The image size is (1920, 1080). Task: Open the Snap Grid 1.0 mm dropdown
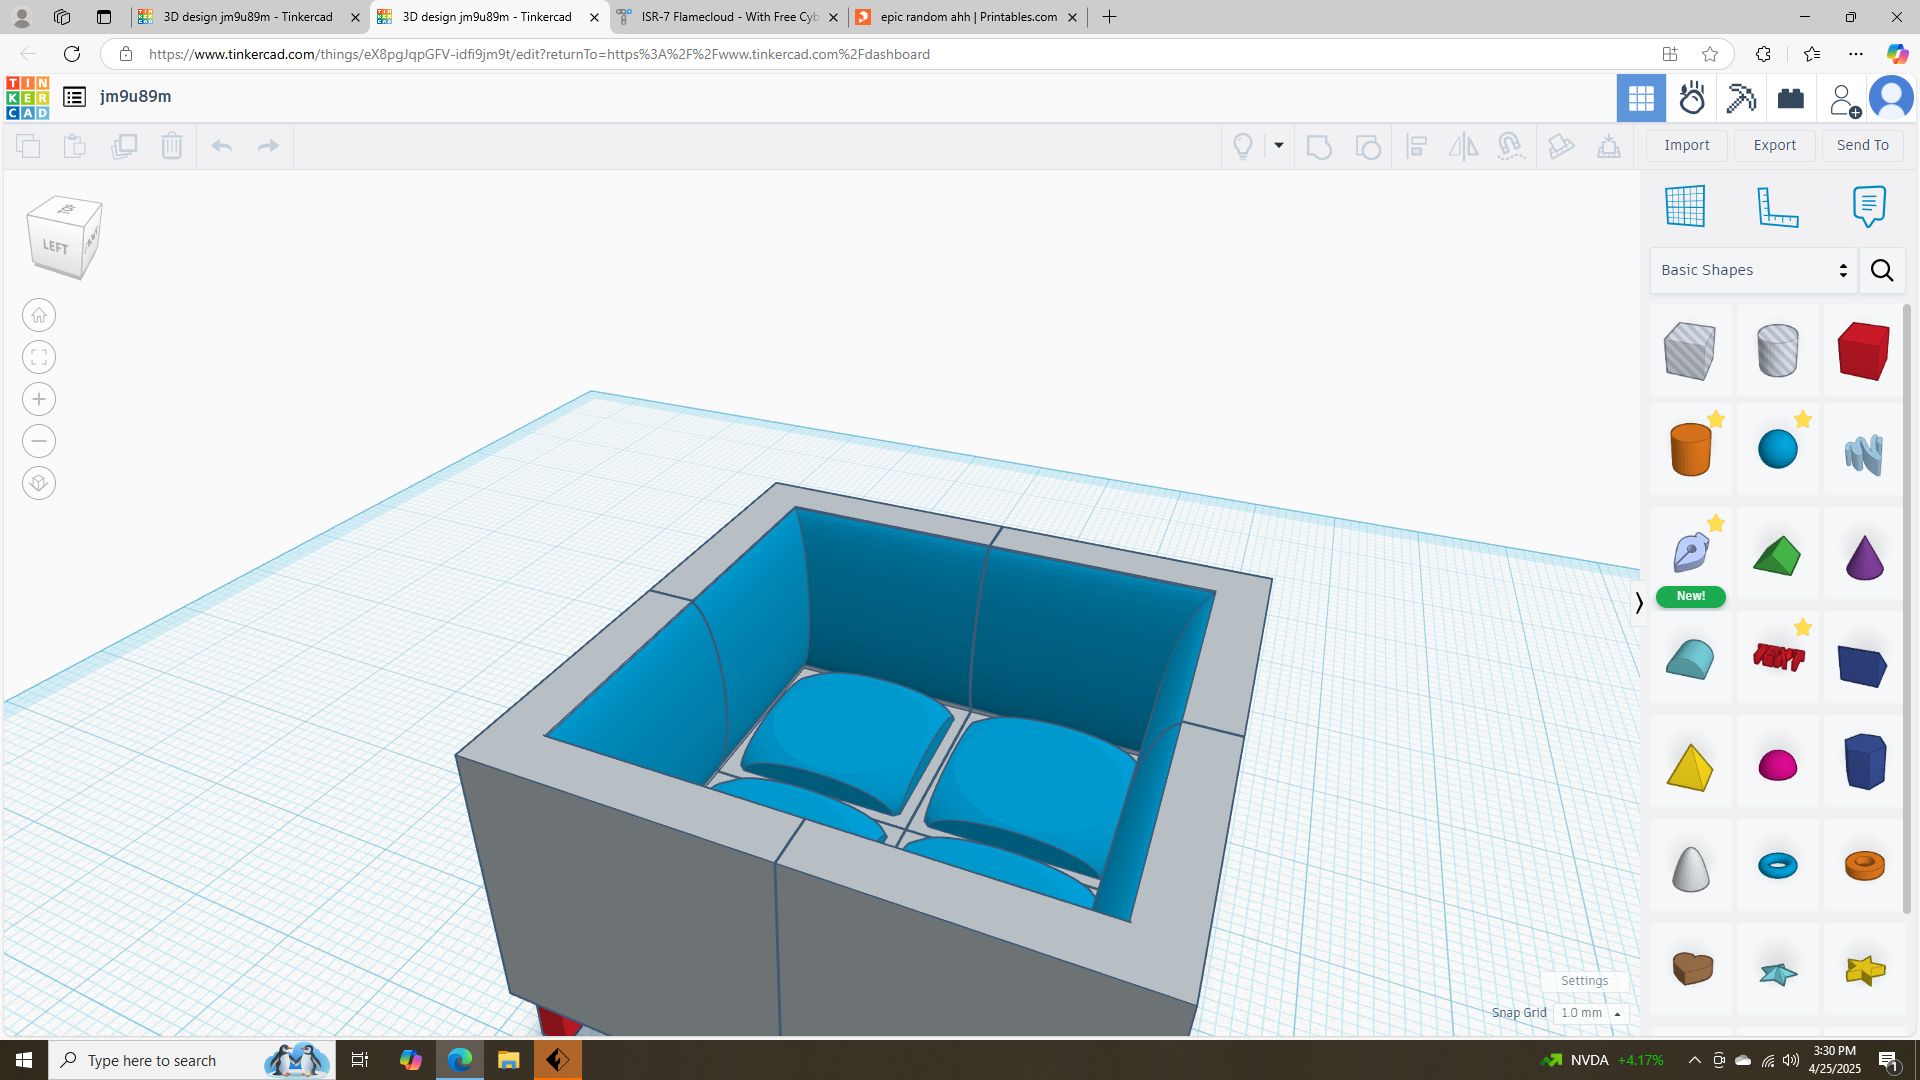tap(1590, 1013)
